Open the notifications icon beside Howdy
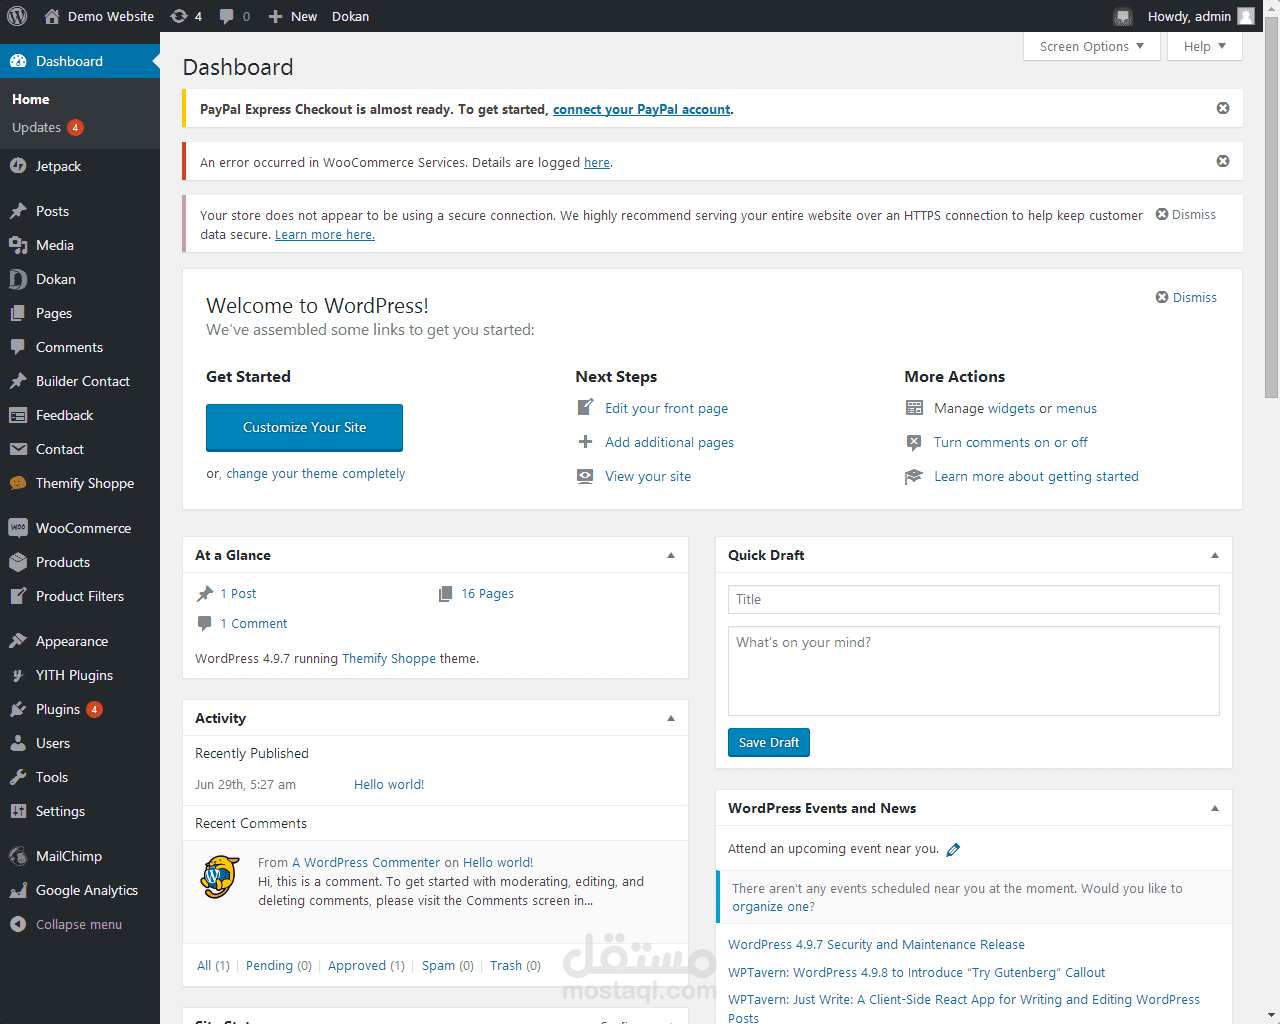Viewport: 1280px width, 1024px height. 1123,16
